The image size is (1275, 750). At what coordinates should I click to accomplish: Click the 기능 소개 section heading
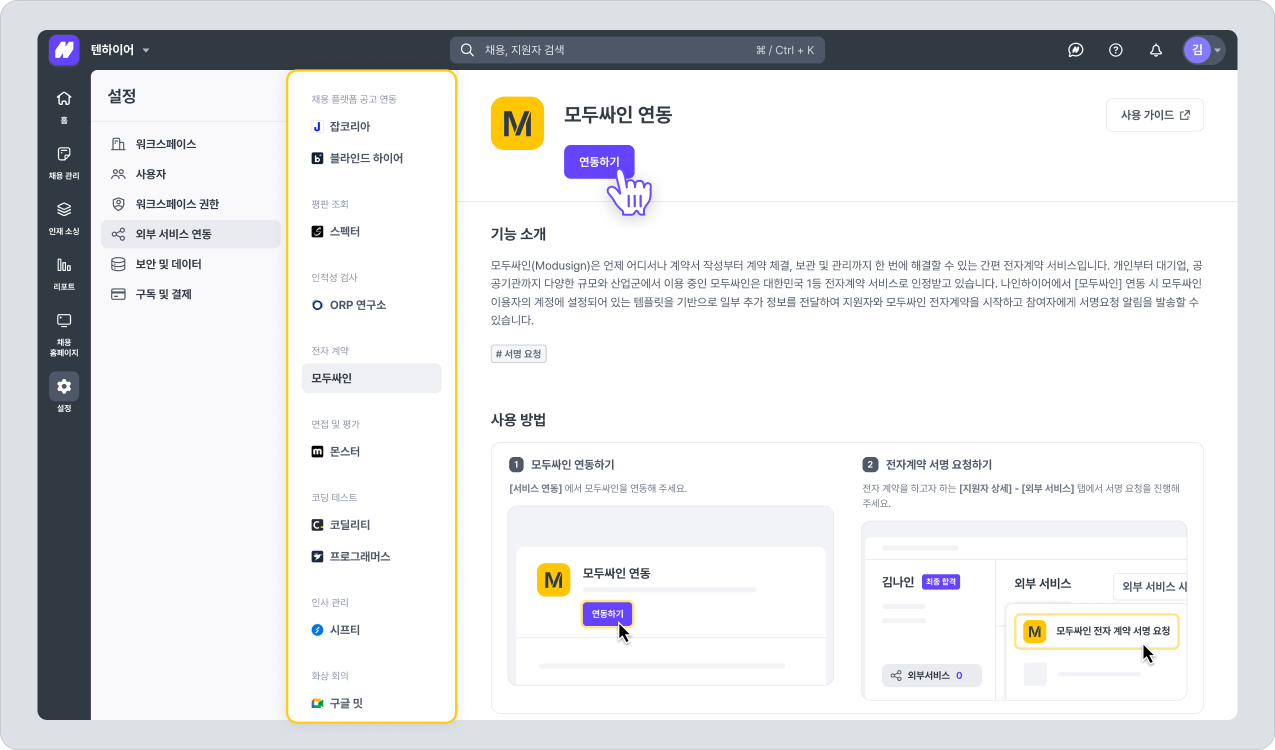(518, 234)
